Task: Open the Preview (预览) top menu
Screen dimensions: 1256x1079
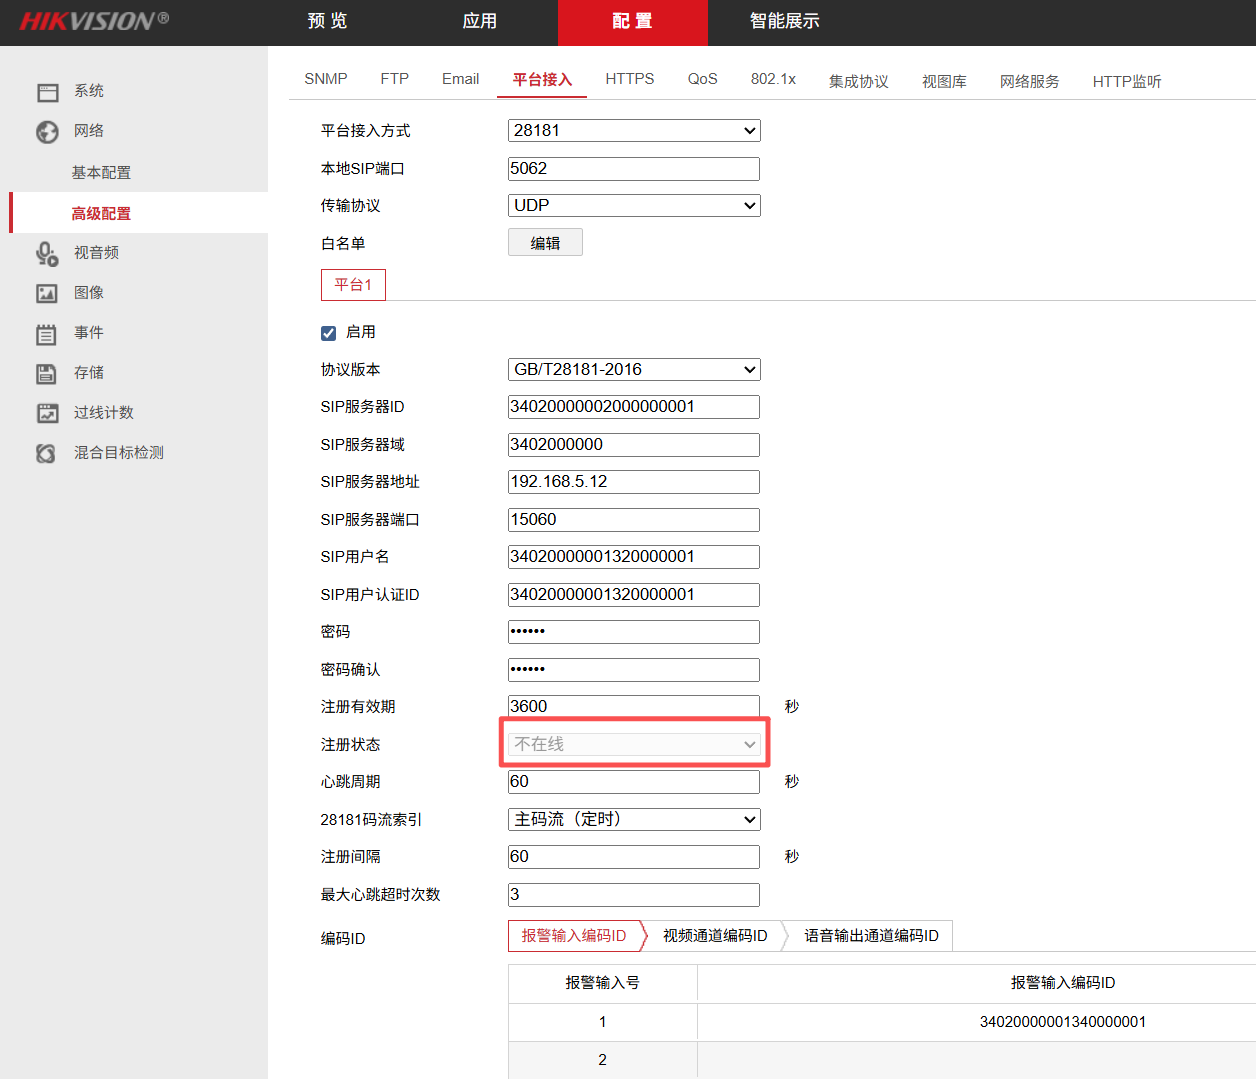Action: tap(327, 22)
